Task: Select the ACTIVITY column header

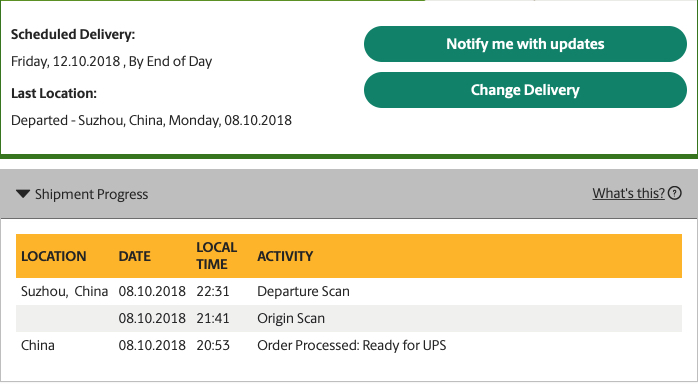Action: click(285, 256)
